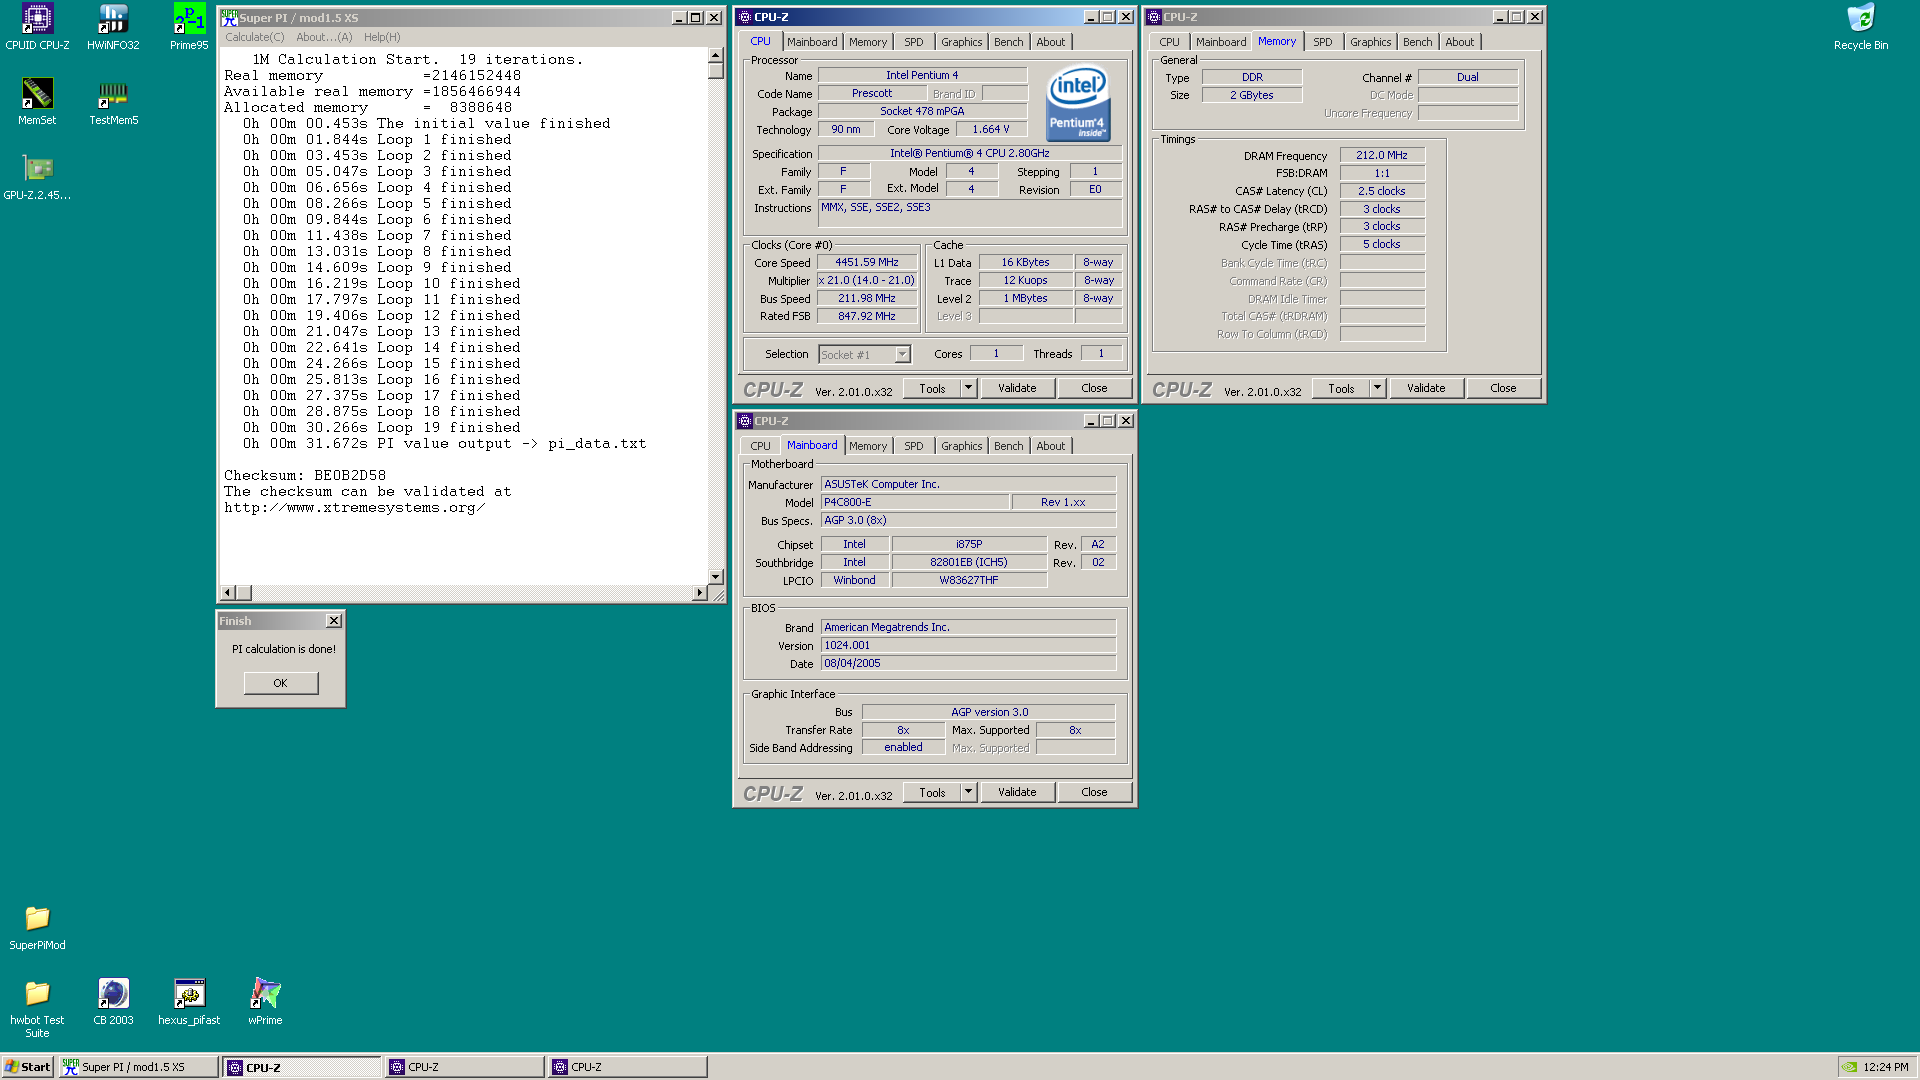Click the CPU-Z icon in the Mainboard window title bar
This screenshot has height=1080, width=1920.
click(x=745, y=421)
